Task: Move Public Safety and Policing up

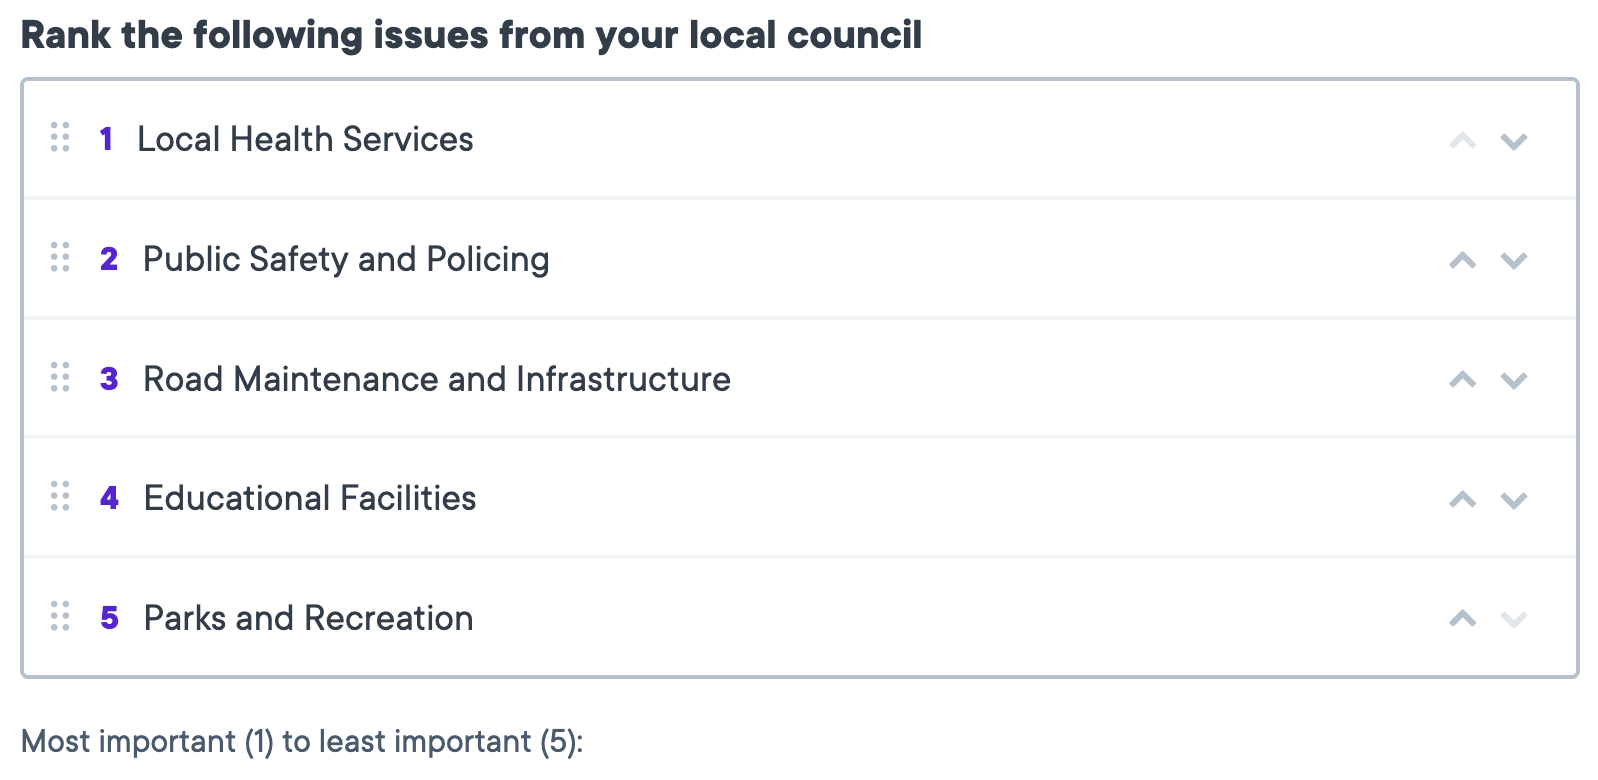Action: click(1463, 261)
